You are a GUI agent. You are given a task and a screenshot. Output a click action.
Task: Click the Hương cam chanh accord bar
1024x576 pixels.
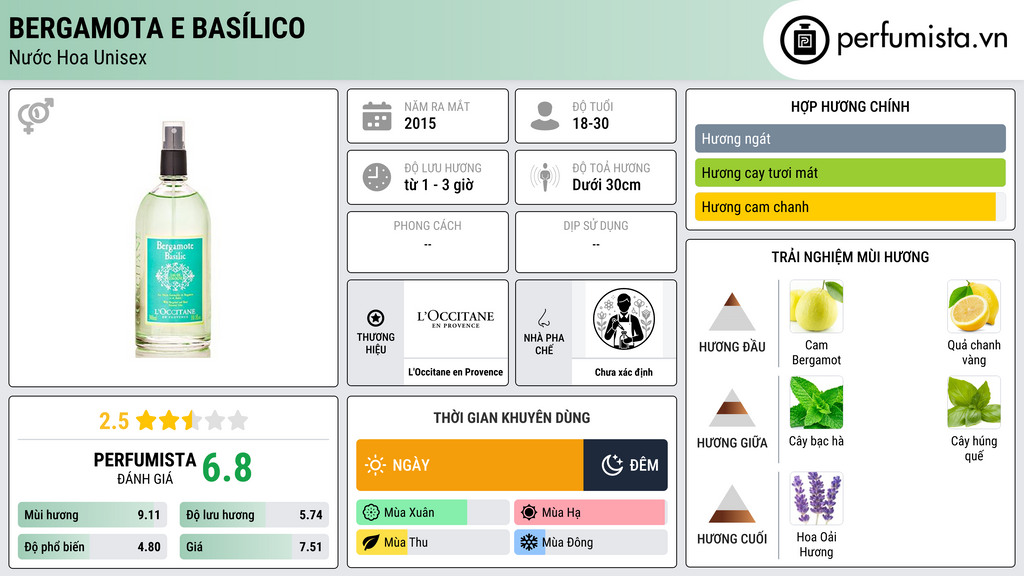point(850,206)
